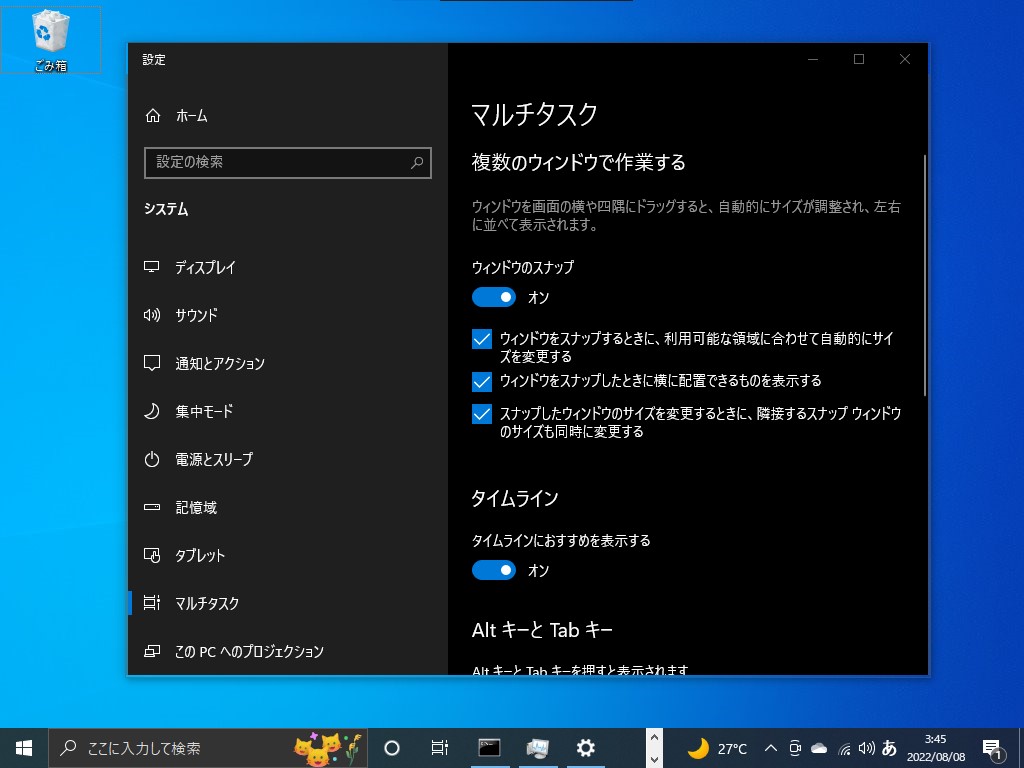Turn off the ウィンドウのスナップ toggle
The width and height of the screenshot is (1024, 768).
[494, 297]
